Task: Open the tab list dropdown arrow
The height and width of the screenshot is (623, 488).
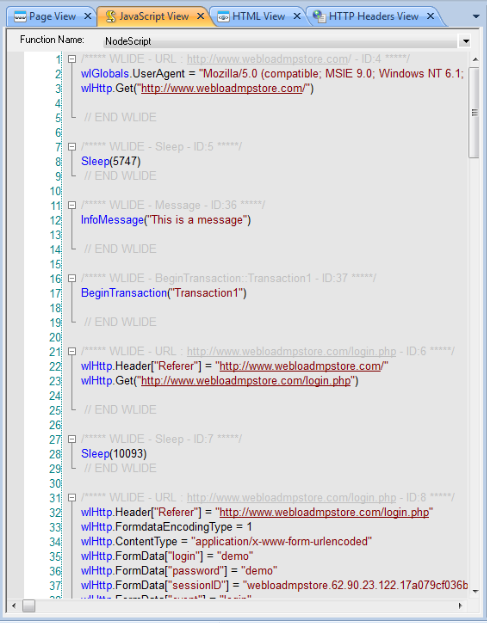Action: (x=476, y=17)
